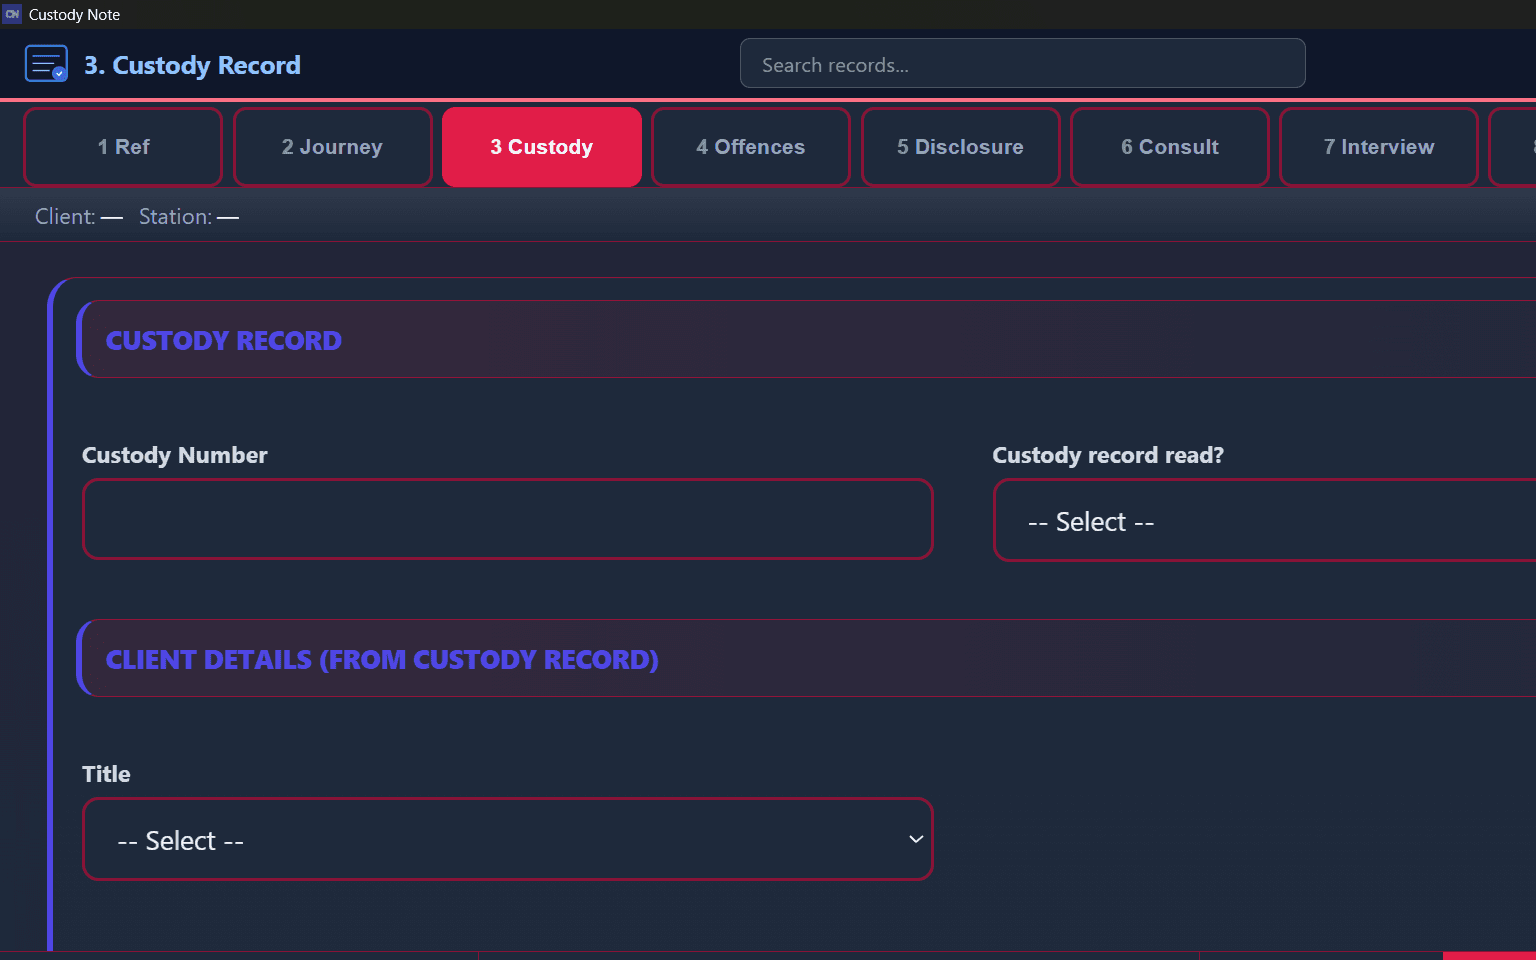This screenshot has height=960, width=1536.
Task: Go to the 4 Offences tab
Action: [x=750, y=147]
